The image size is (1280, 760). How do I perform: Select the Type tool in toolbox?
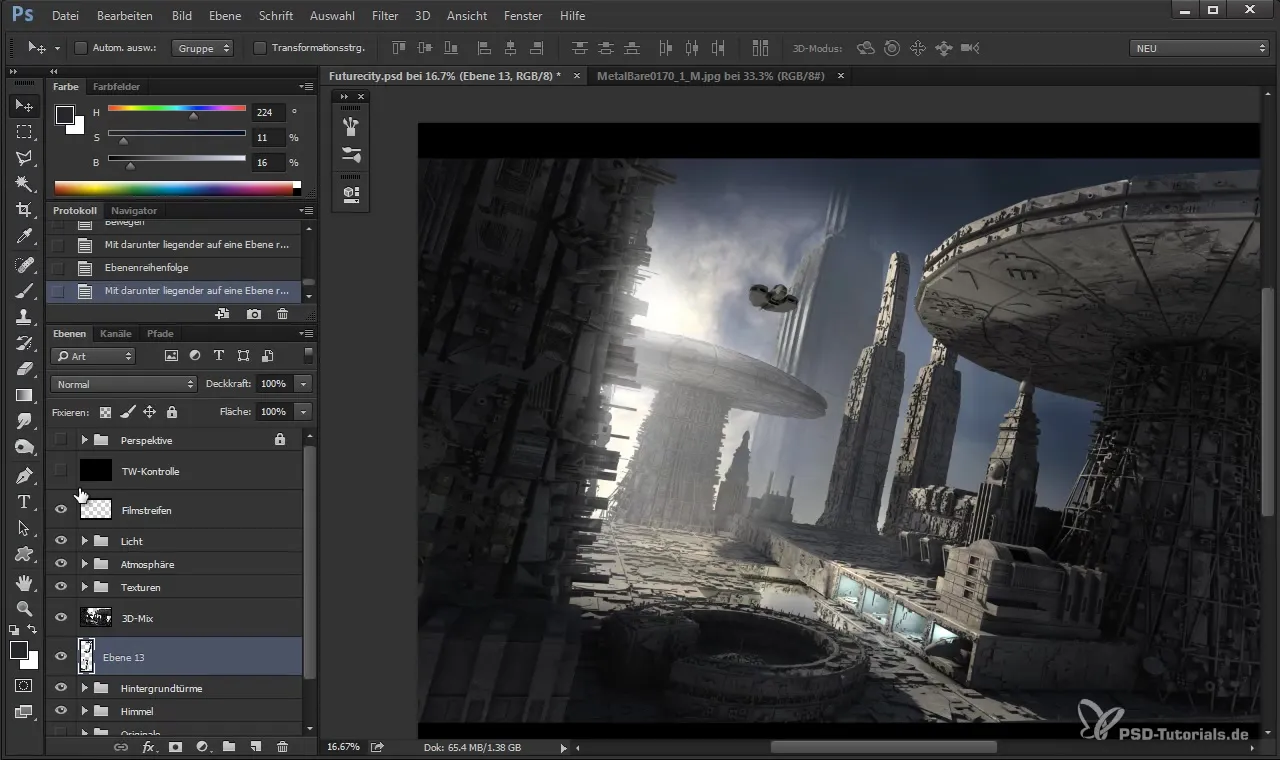[x=24, y=502]
